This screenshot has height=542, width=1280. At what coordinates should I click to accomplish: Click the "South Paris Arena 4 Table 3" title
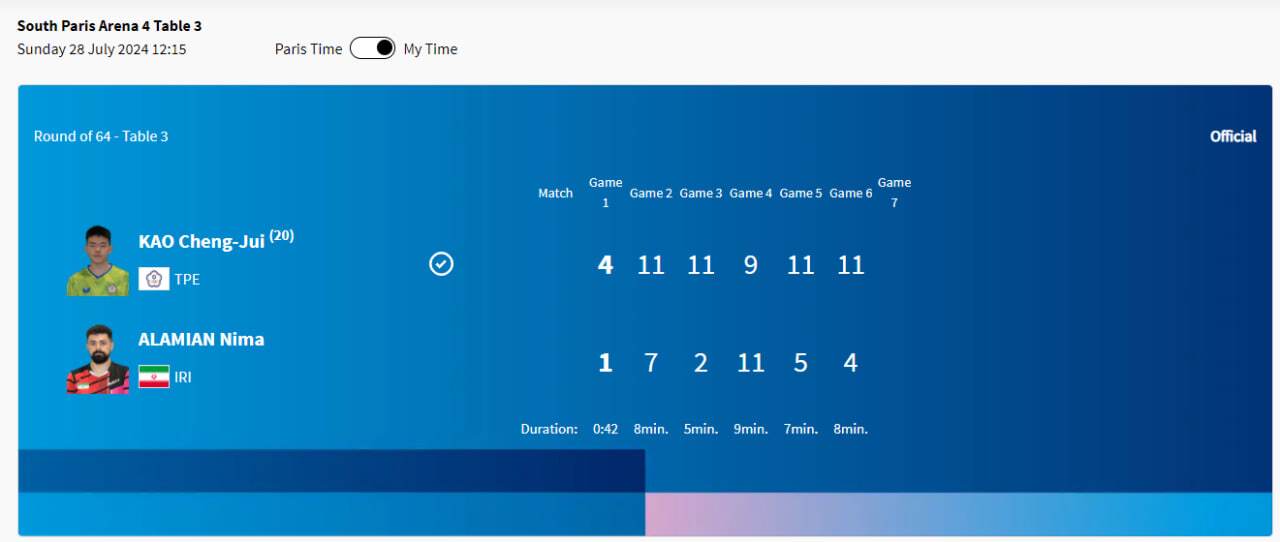109,26
